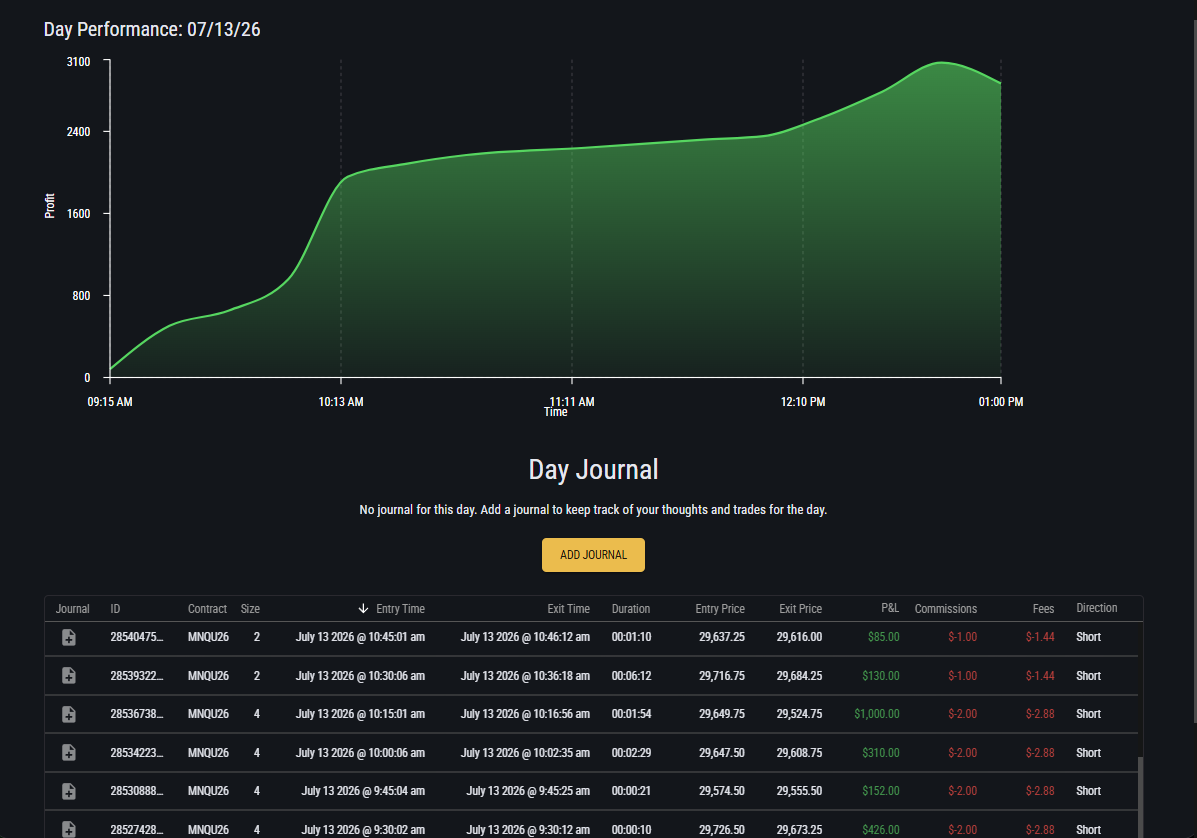
Task: Add journal for trade 28539322
Action: (x=69, y=675)
